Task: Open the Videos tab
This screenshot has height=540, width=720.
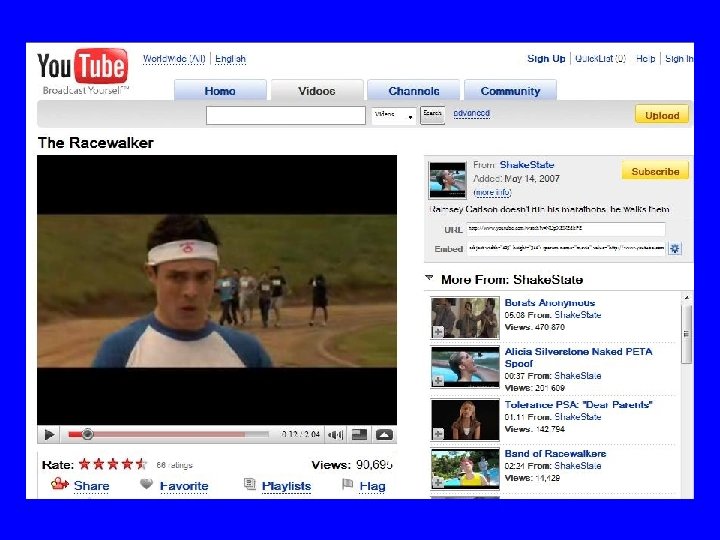Action: (x=317, y=90)
